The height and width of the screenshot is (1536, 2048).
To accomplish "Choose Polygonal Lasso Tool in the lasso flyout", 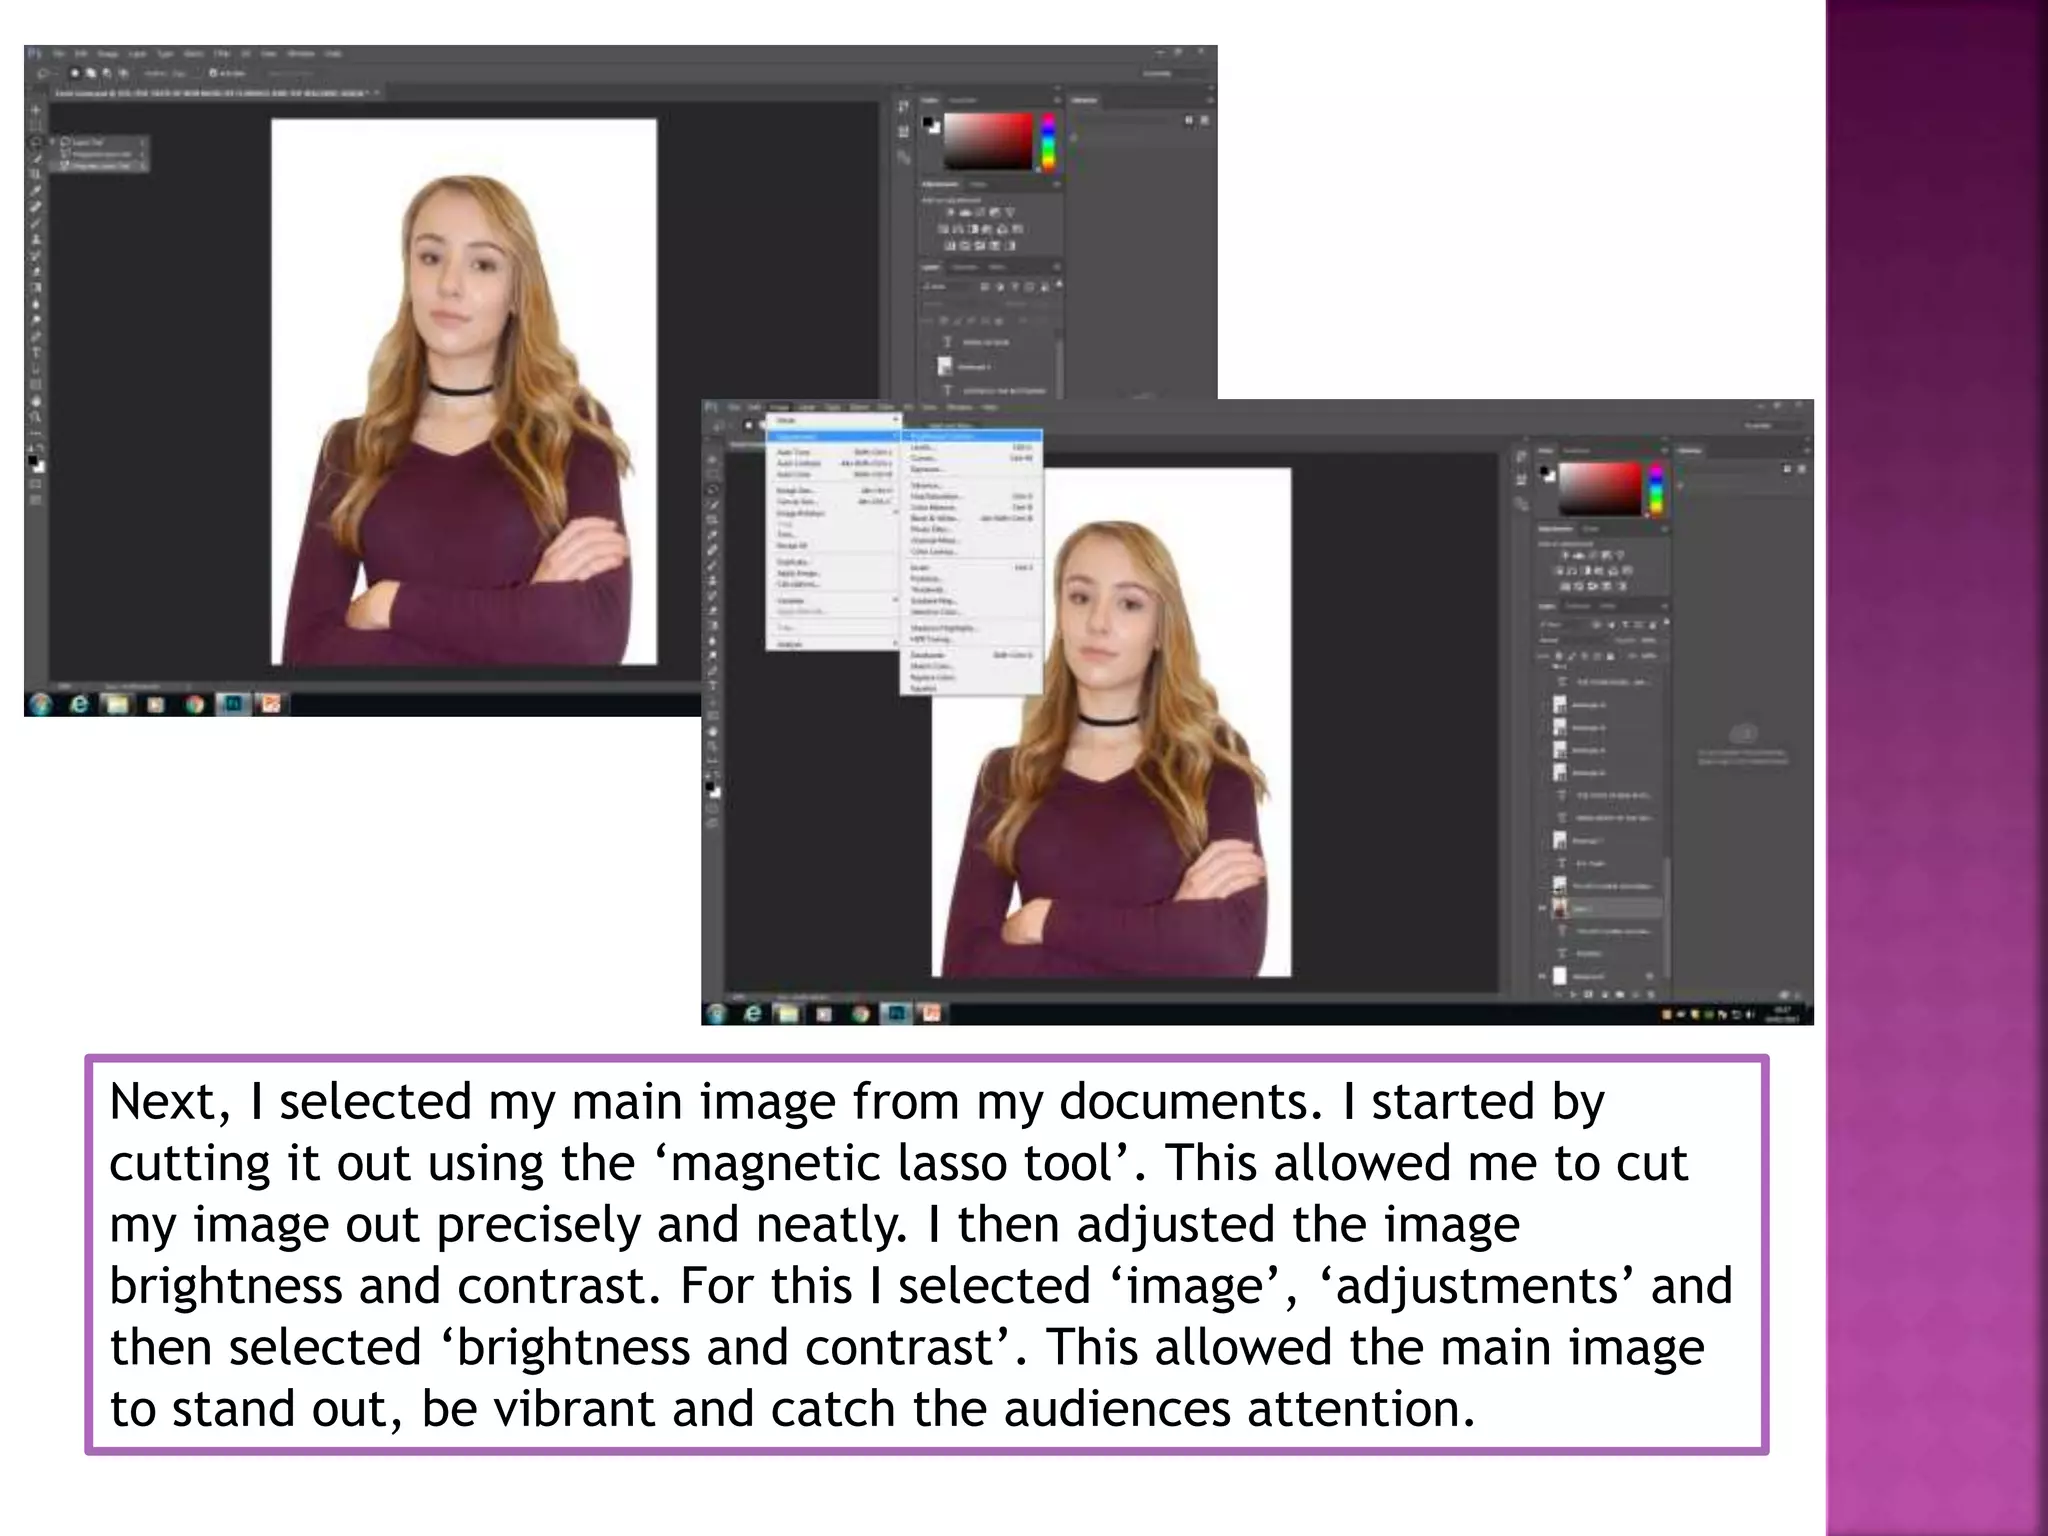I will 99,155.
